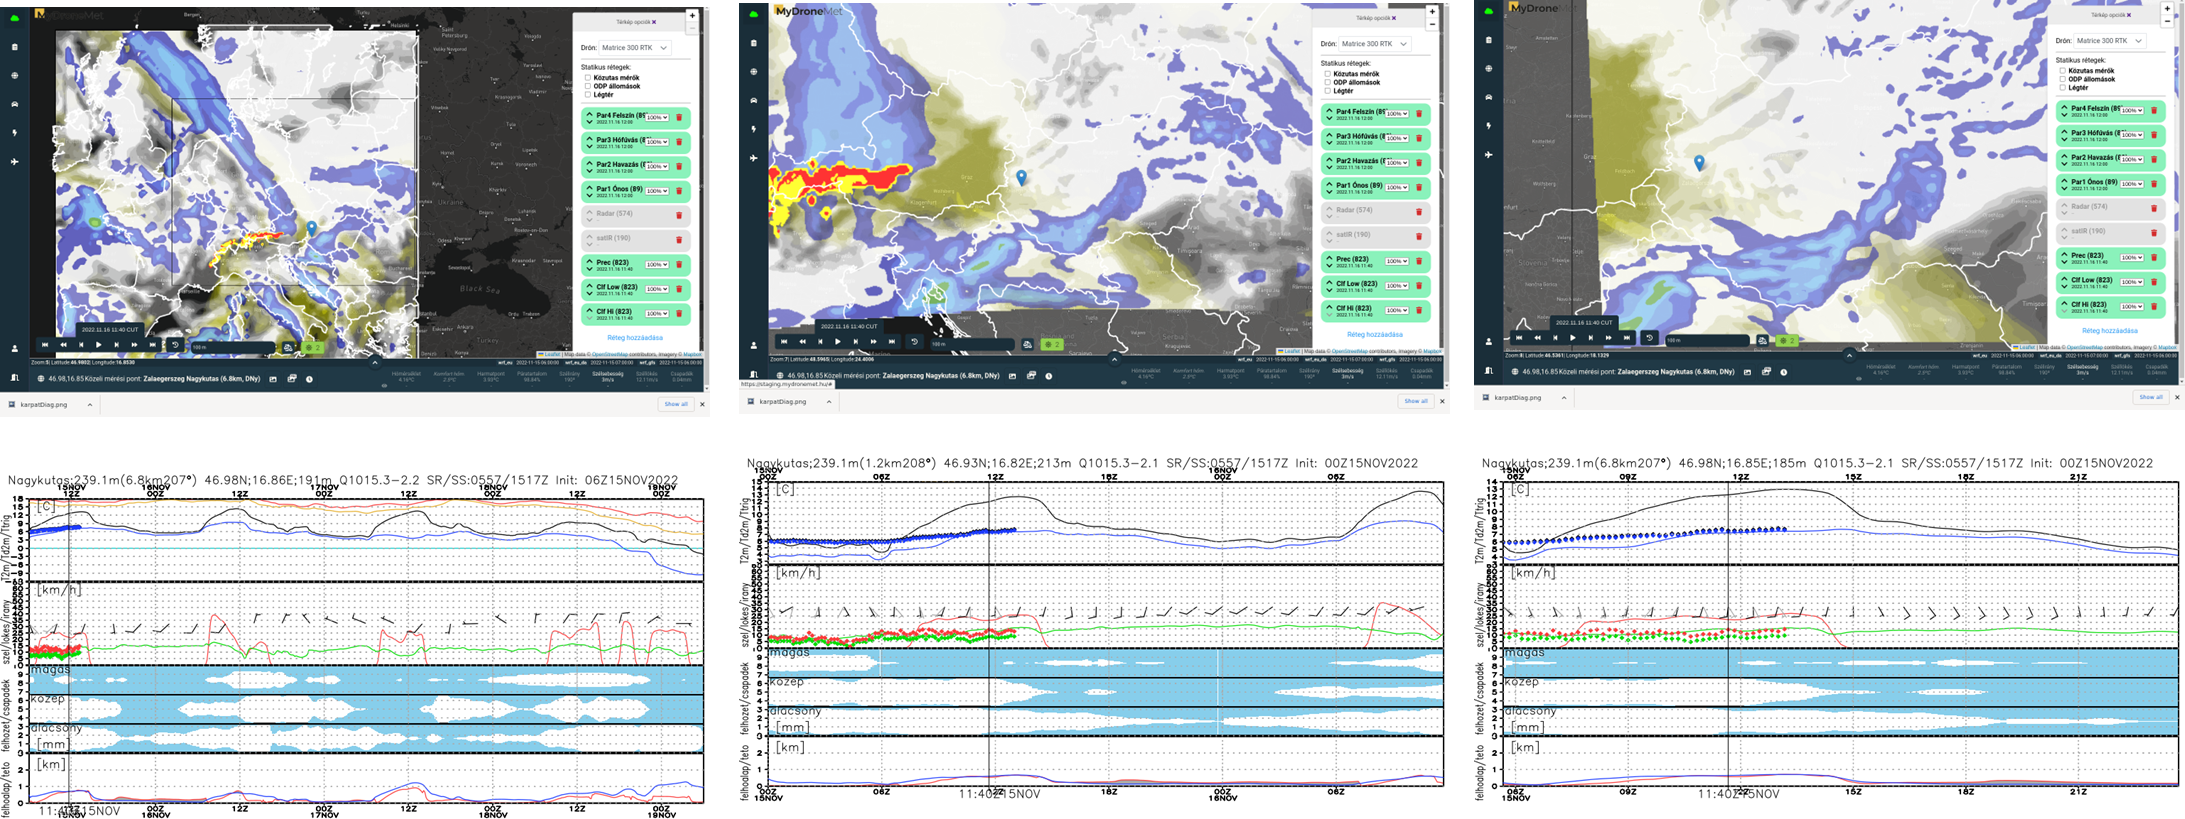Viewport: 2185px width, 819px height.
Task: Open karpatDiag.png download menu chevron in middle screenshot
Action: click(x=829, y=402)
